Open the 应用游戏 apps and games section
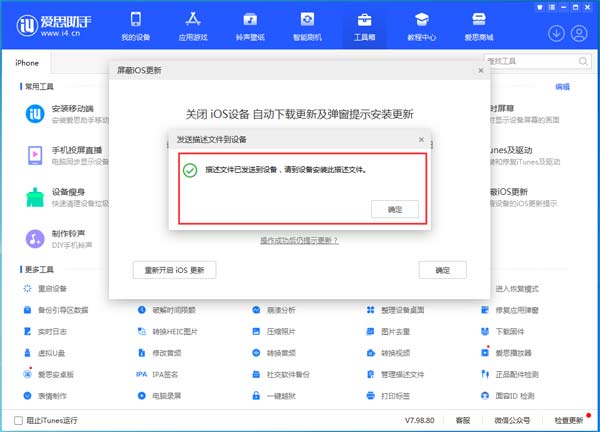Screen dimensions: 600x432 point(193,26)
